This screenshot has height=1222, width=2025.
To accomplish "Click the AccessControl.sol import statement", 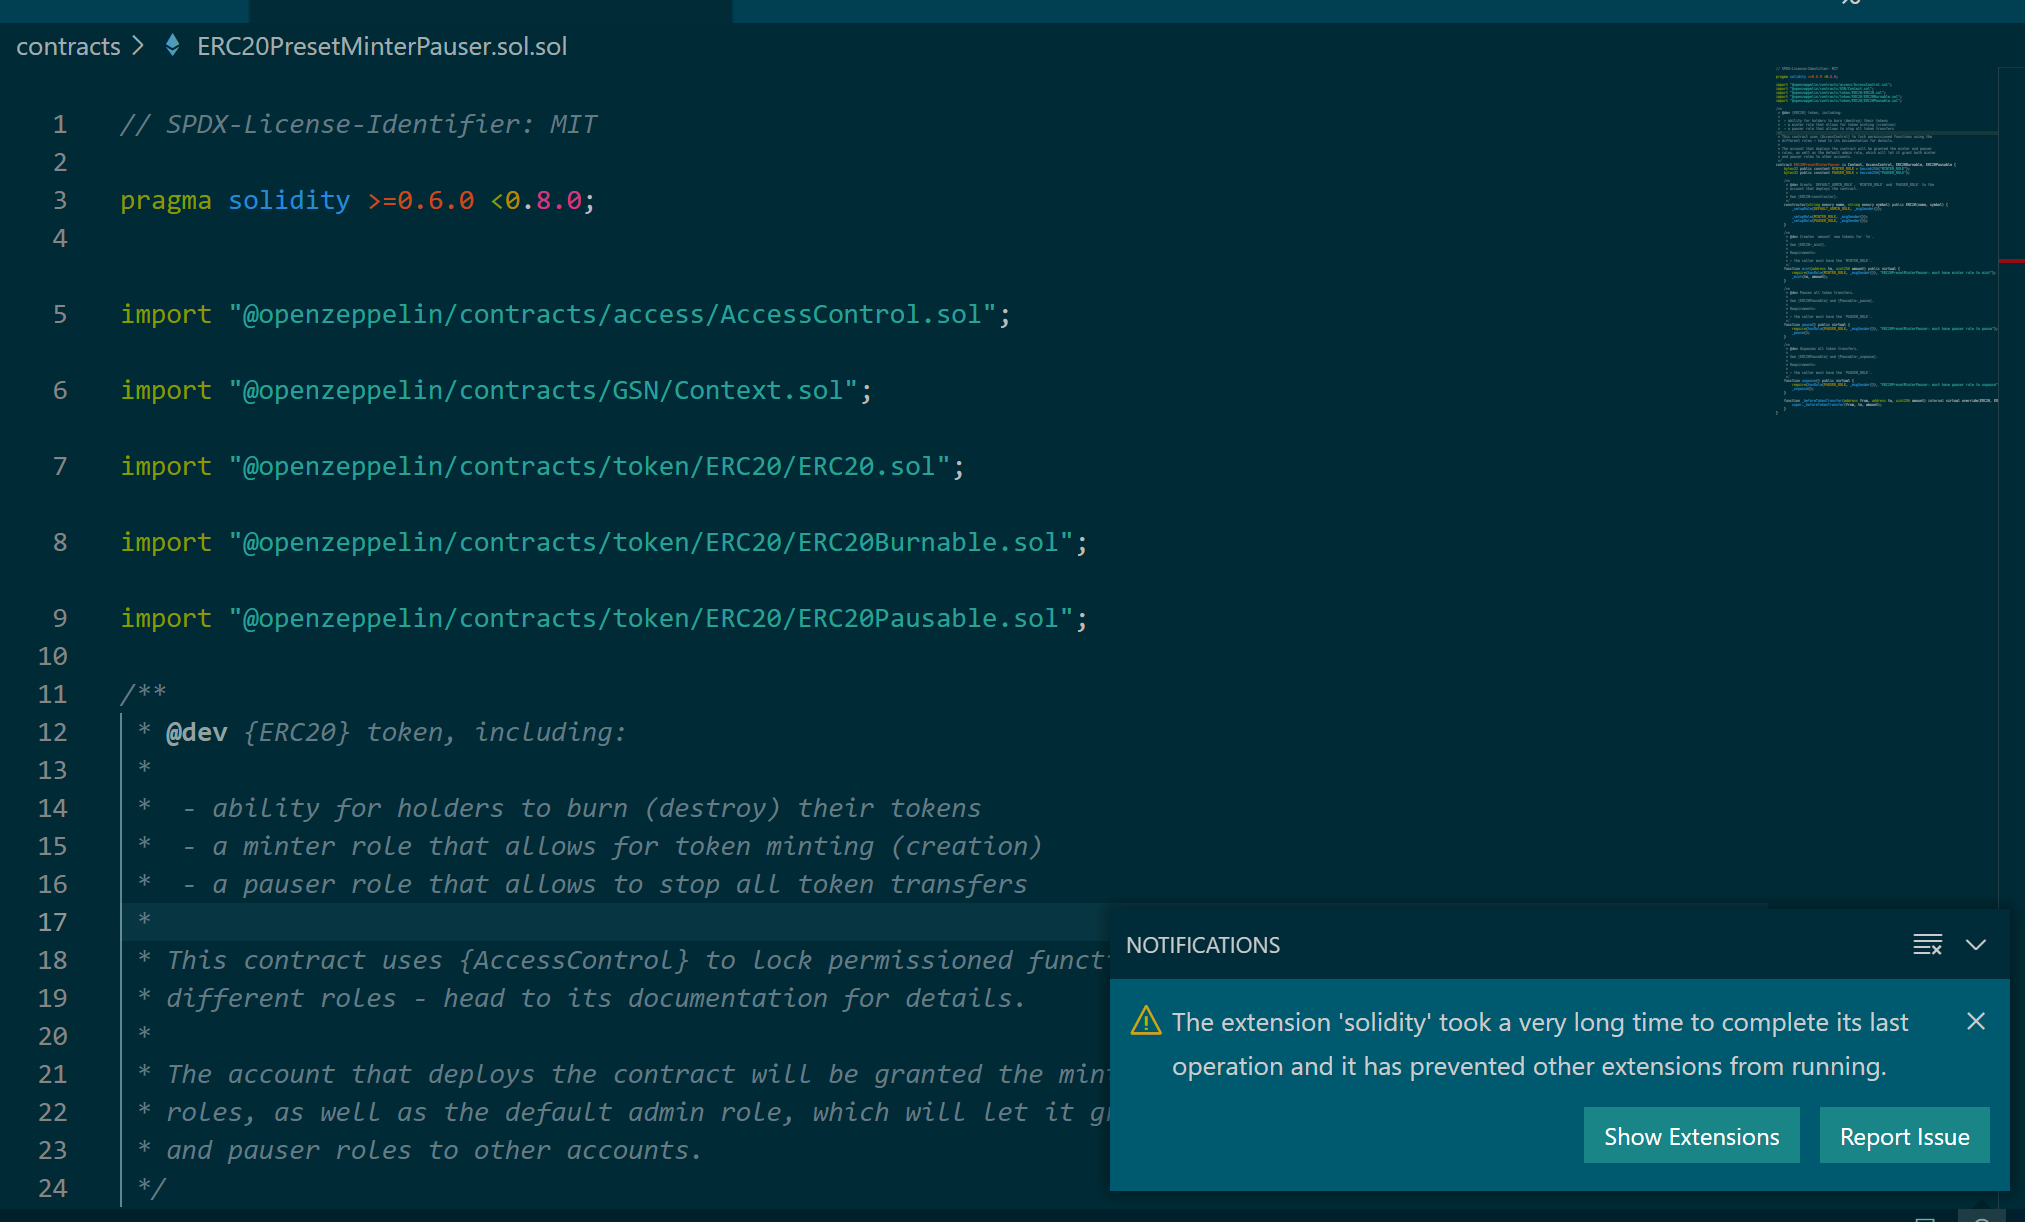I will click(x=560, y=313).
